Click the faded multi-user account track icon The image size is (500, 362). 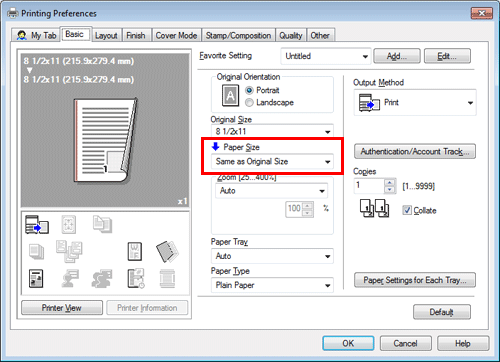point(102,279)
